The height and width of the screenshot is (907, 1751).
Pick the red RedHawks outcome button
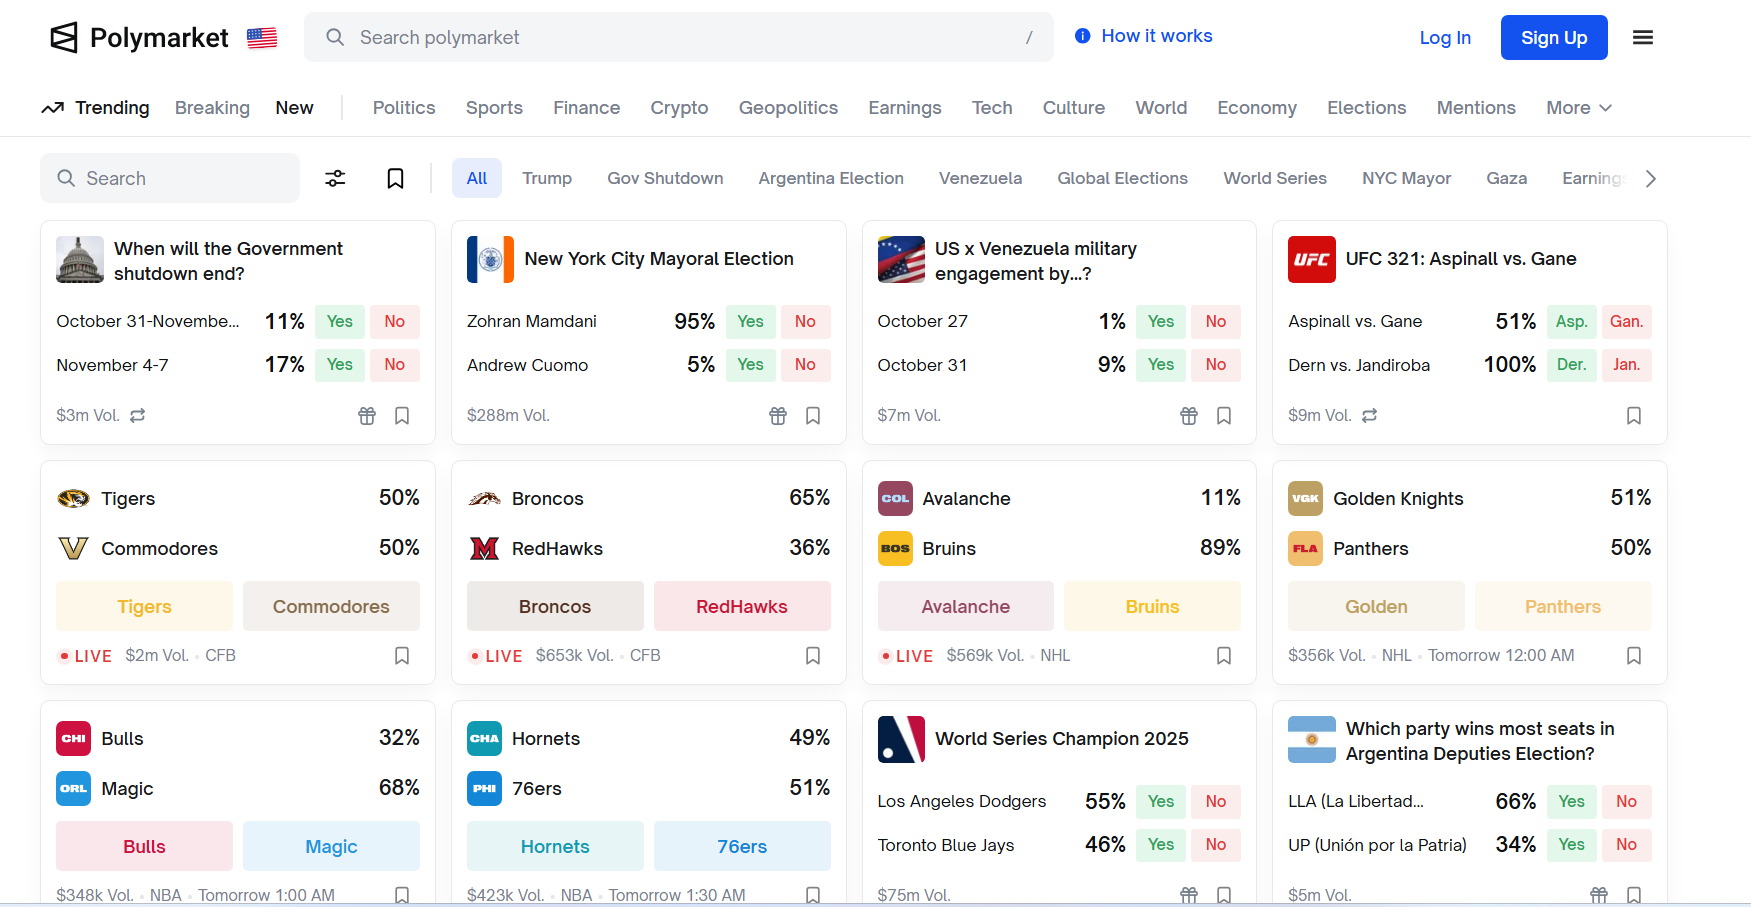(741, 606)
